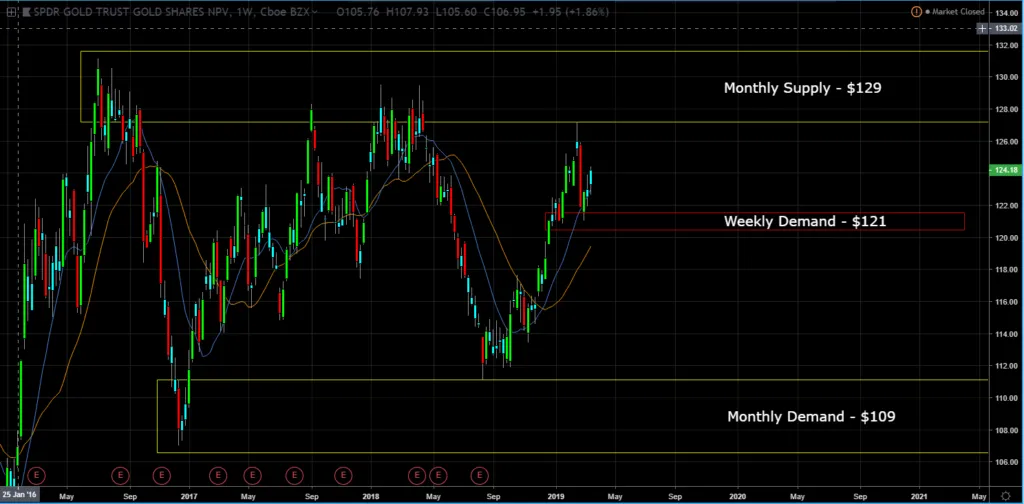1024x504 pixels.
Task: Click the 134.00 price scale label
Action: coord(1006,13)
